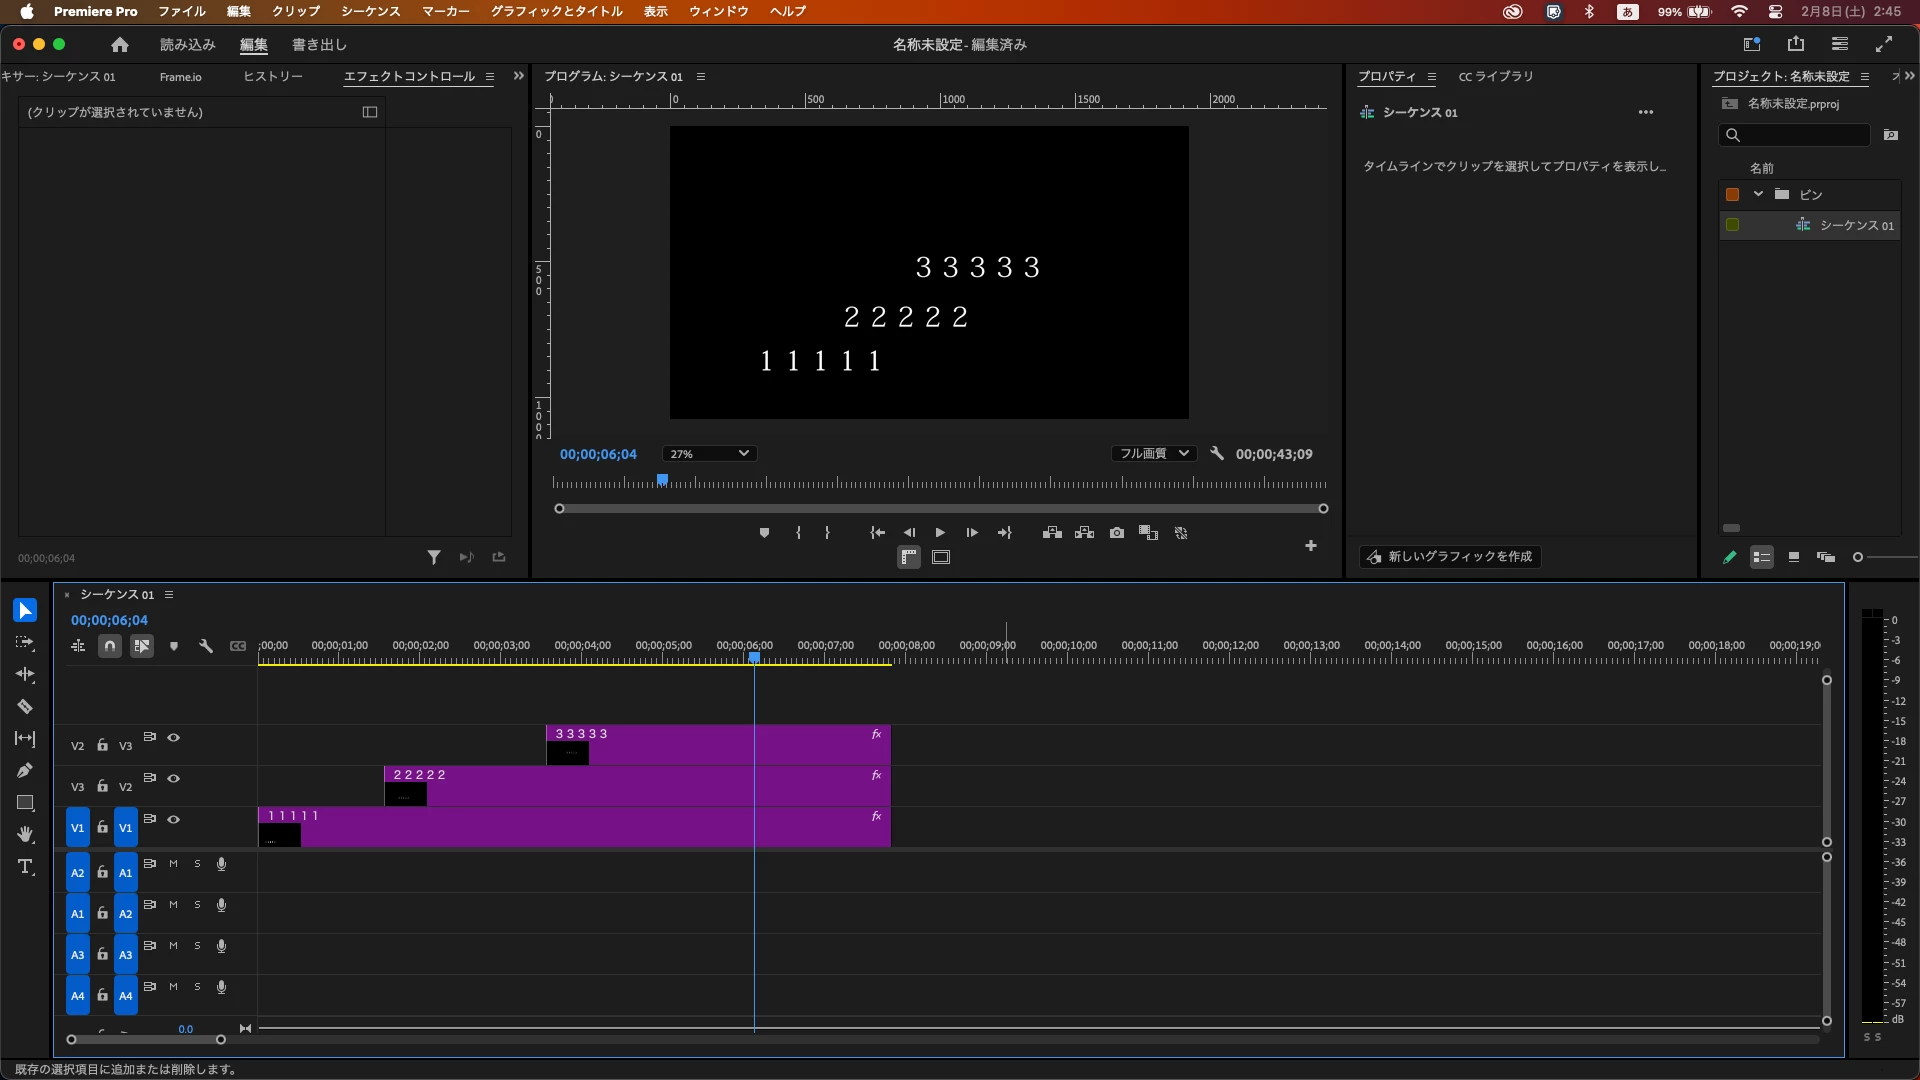The height and width of the screenshot is (1080, 1920).
Task: Click the project panel icon size slider
Action: (x=1858, y=557)
